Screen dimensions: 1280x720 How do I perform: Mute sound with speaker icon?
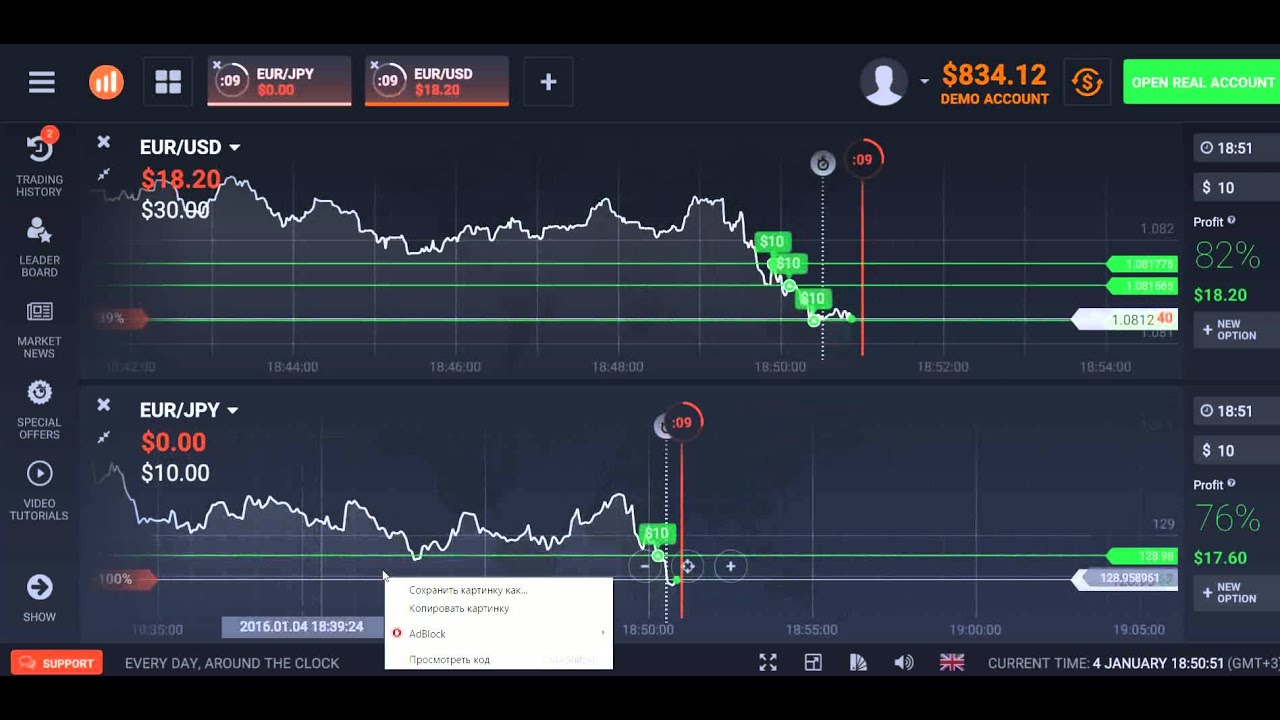coord(904,662)
